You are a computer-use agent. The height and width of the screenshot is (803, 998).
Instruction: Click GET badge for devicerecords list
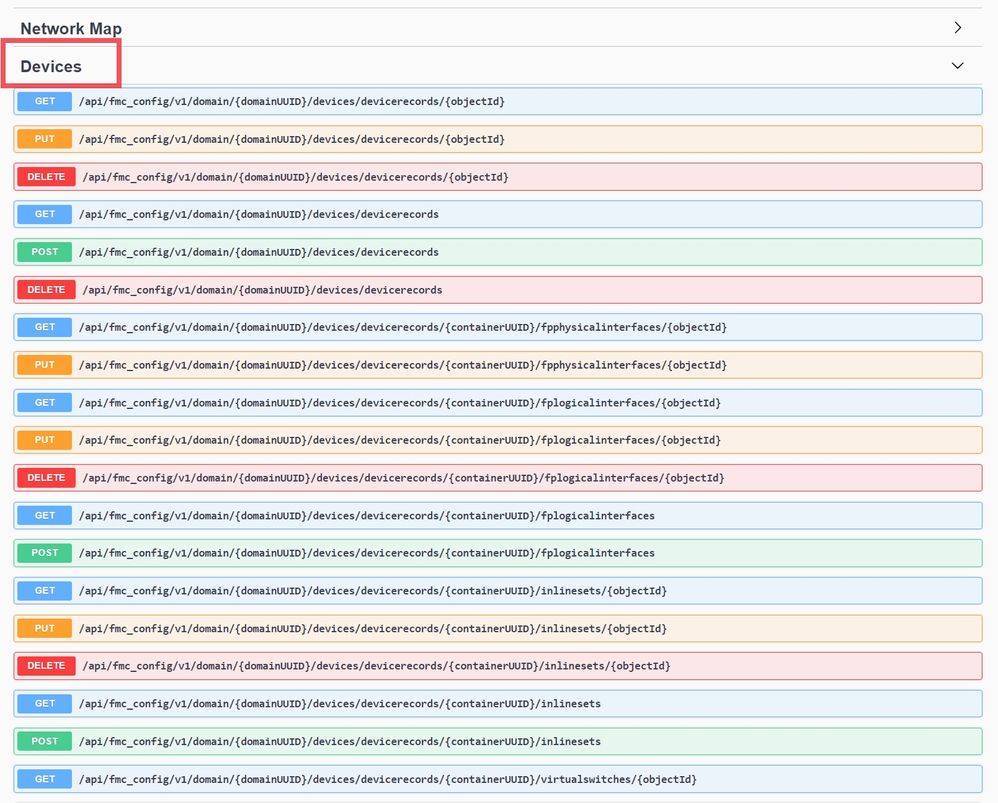pyautogui.click(x=45, y=214)
